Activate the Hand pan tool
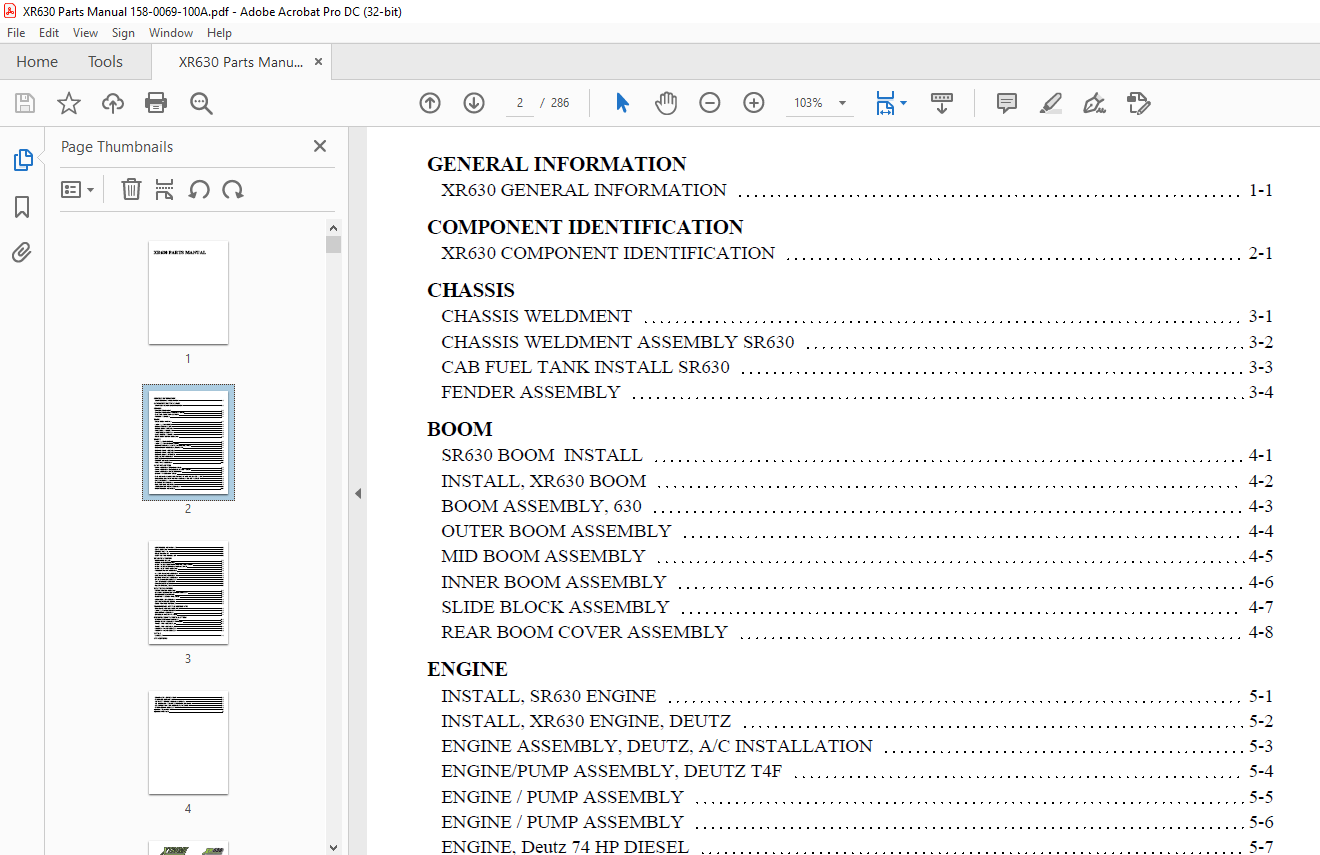 click(x=666, y=103)
